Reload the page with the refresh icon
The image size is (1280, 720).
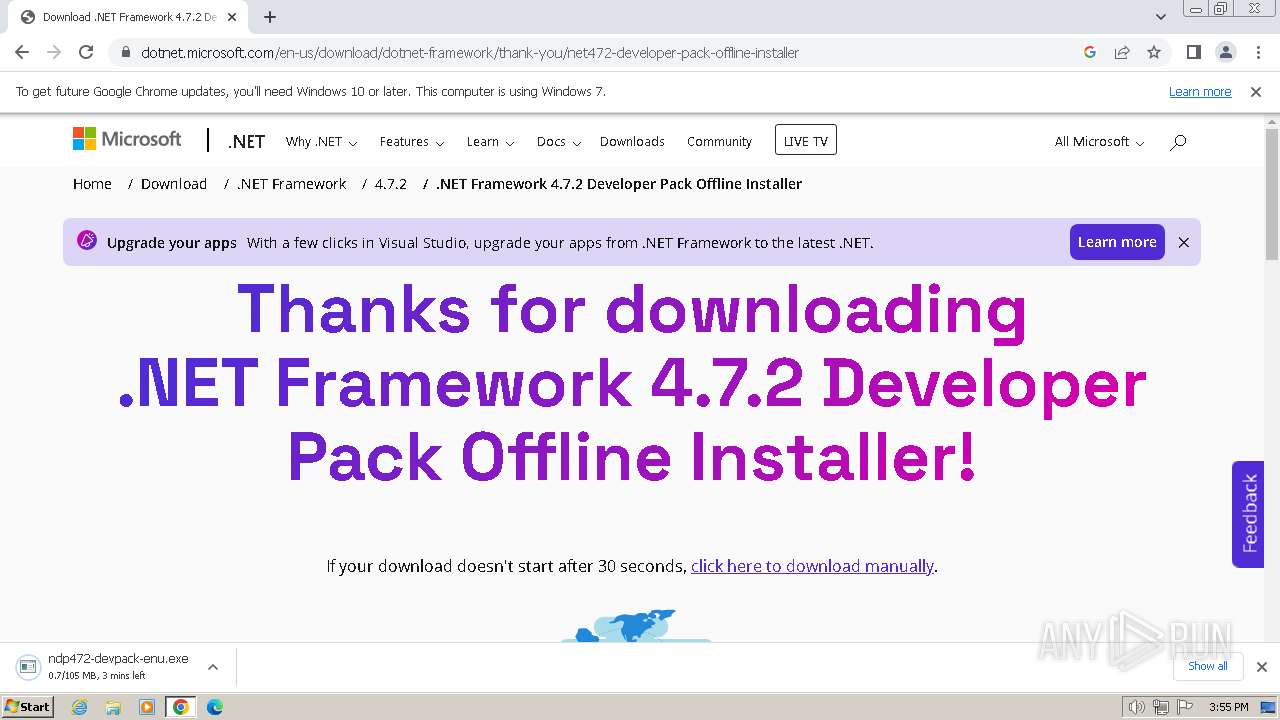click(86, 52)
